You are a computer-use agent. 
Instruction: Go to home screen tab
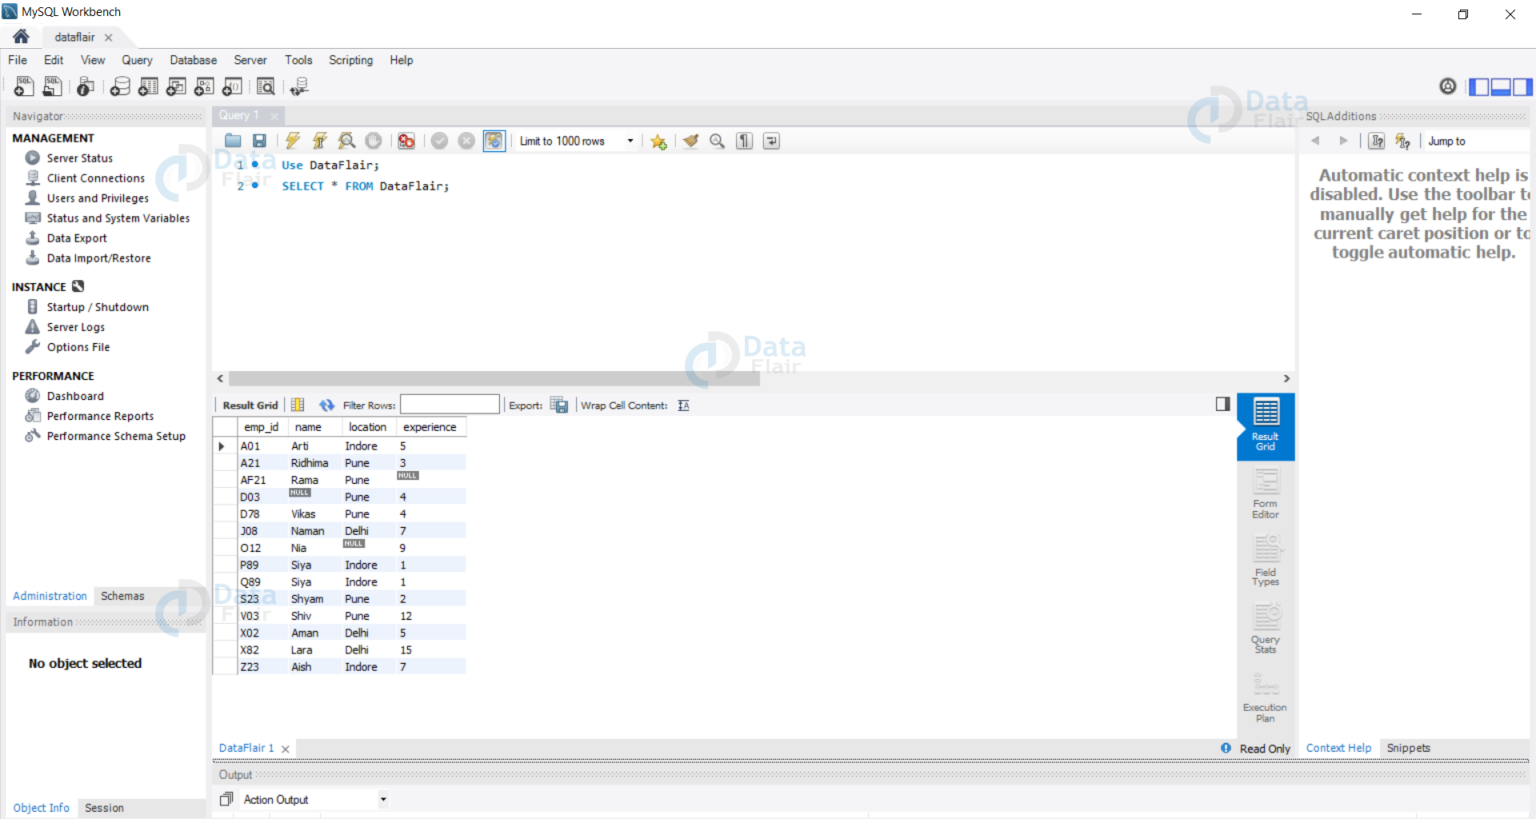coord(21,37)
